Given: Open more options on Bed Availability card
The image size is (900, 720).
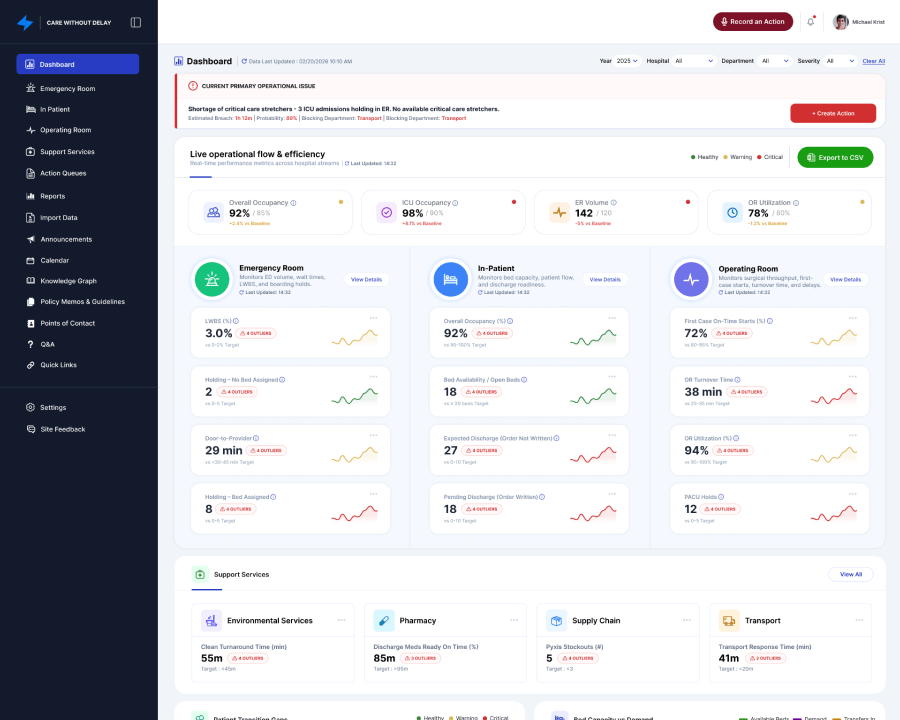Looking at the screenshot, I should (x=612, y=376).
